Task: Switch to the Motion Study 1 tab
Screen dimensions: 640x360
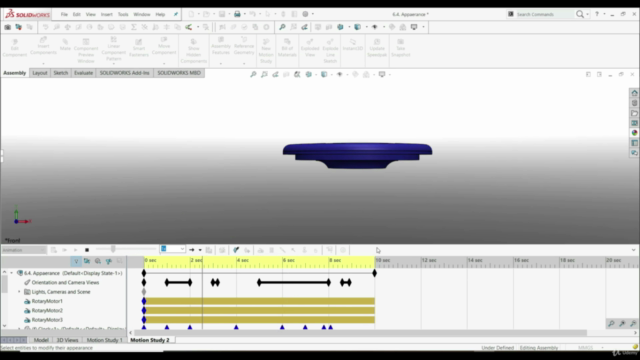Action: (104, 340)
